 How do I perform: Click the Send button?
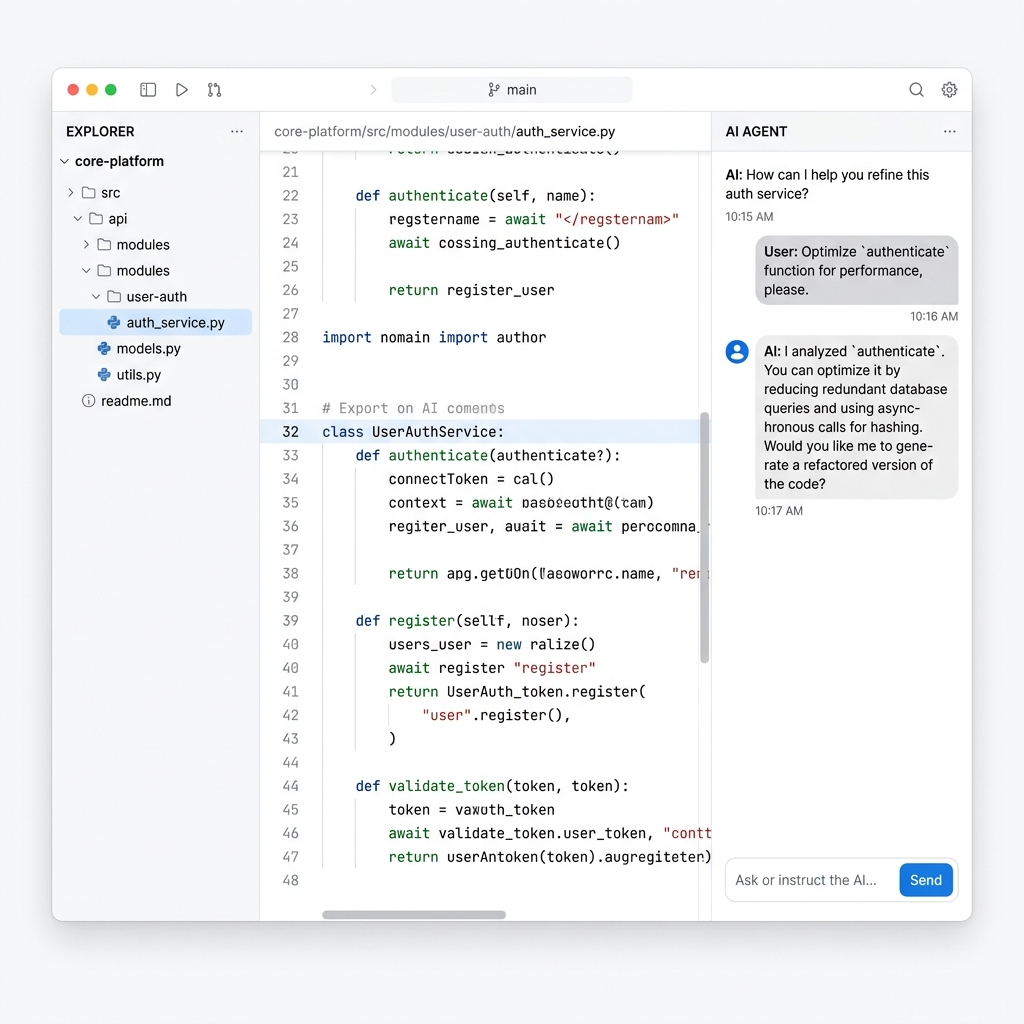tap(925, 880)
